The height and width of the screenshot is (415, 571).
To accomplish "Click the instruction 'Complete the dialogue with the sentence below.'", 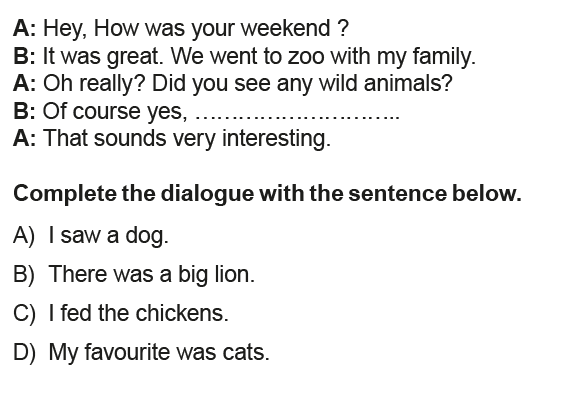I will [267, 194].
